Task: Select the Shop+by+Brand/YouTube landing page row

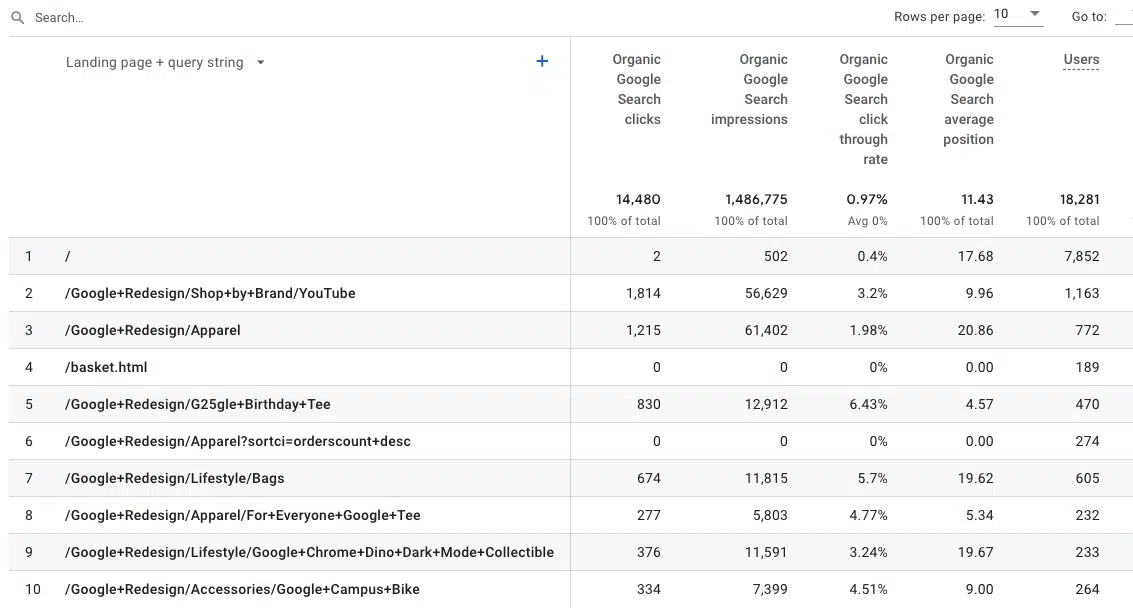Action: click(210, 293)
